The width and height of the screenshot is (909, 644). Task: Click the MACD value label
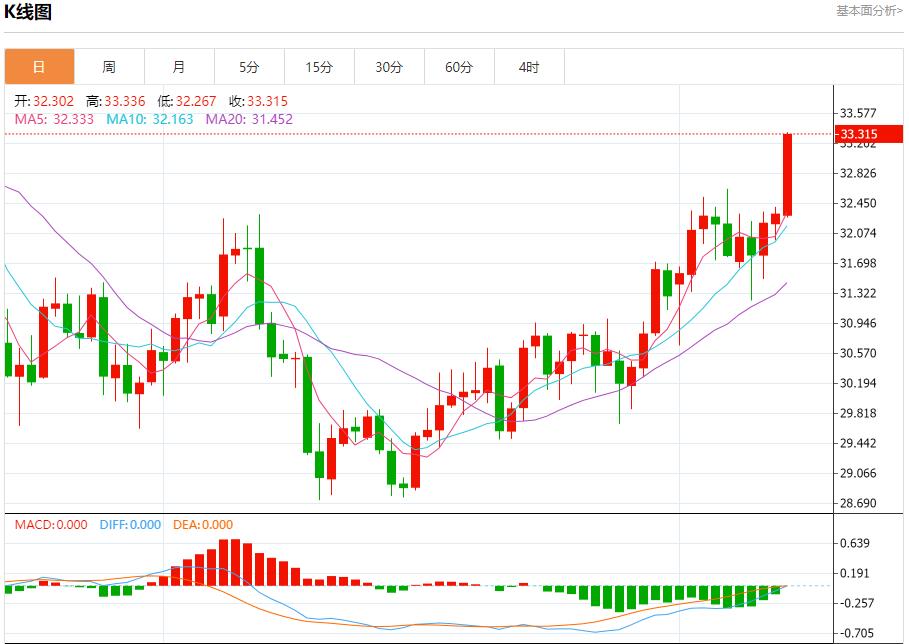(50, 525)
